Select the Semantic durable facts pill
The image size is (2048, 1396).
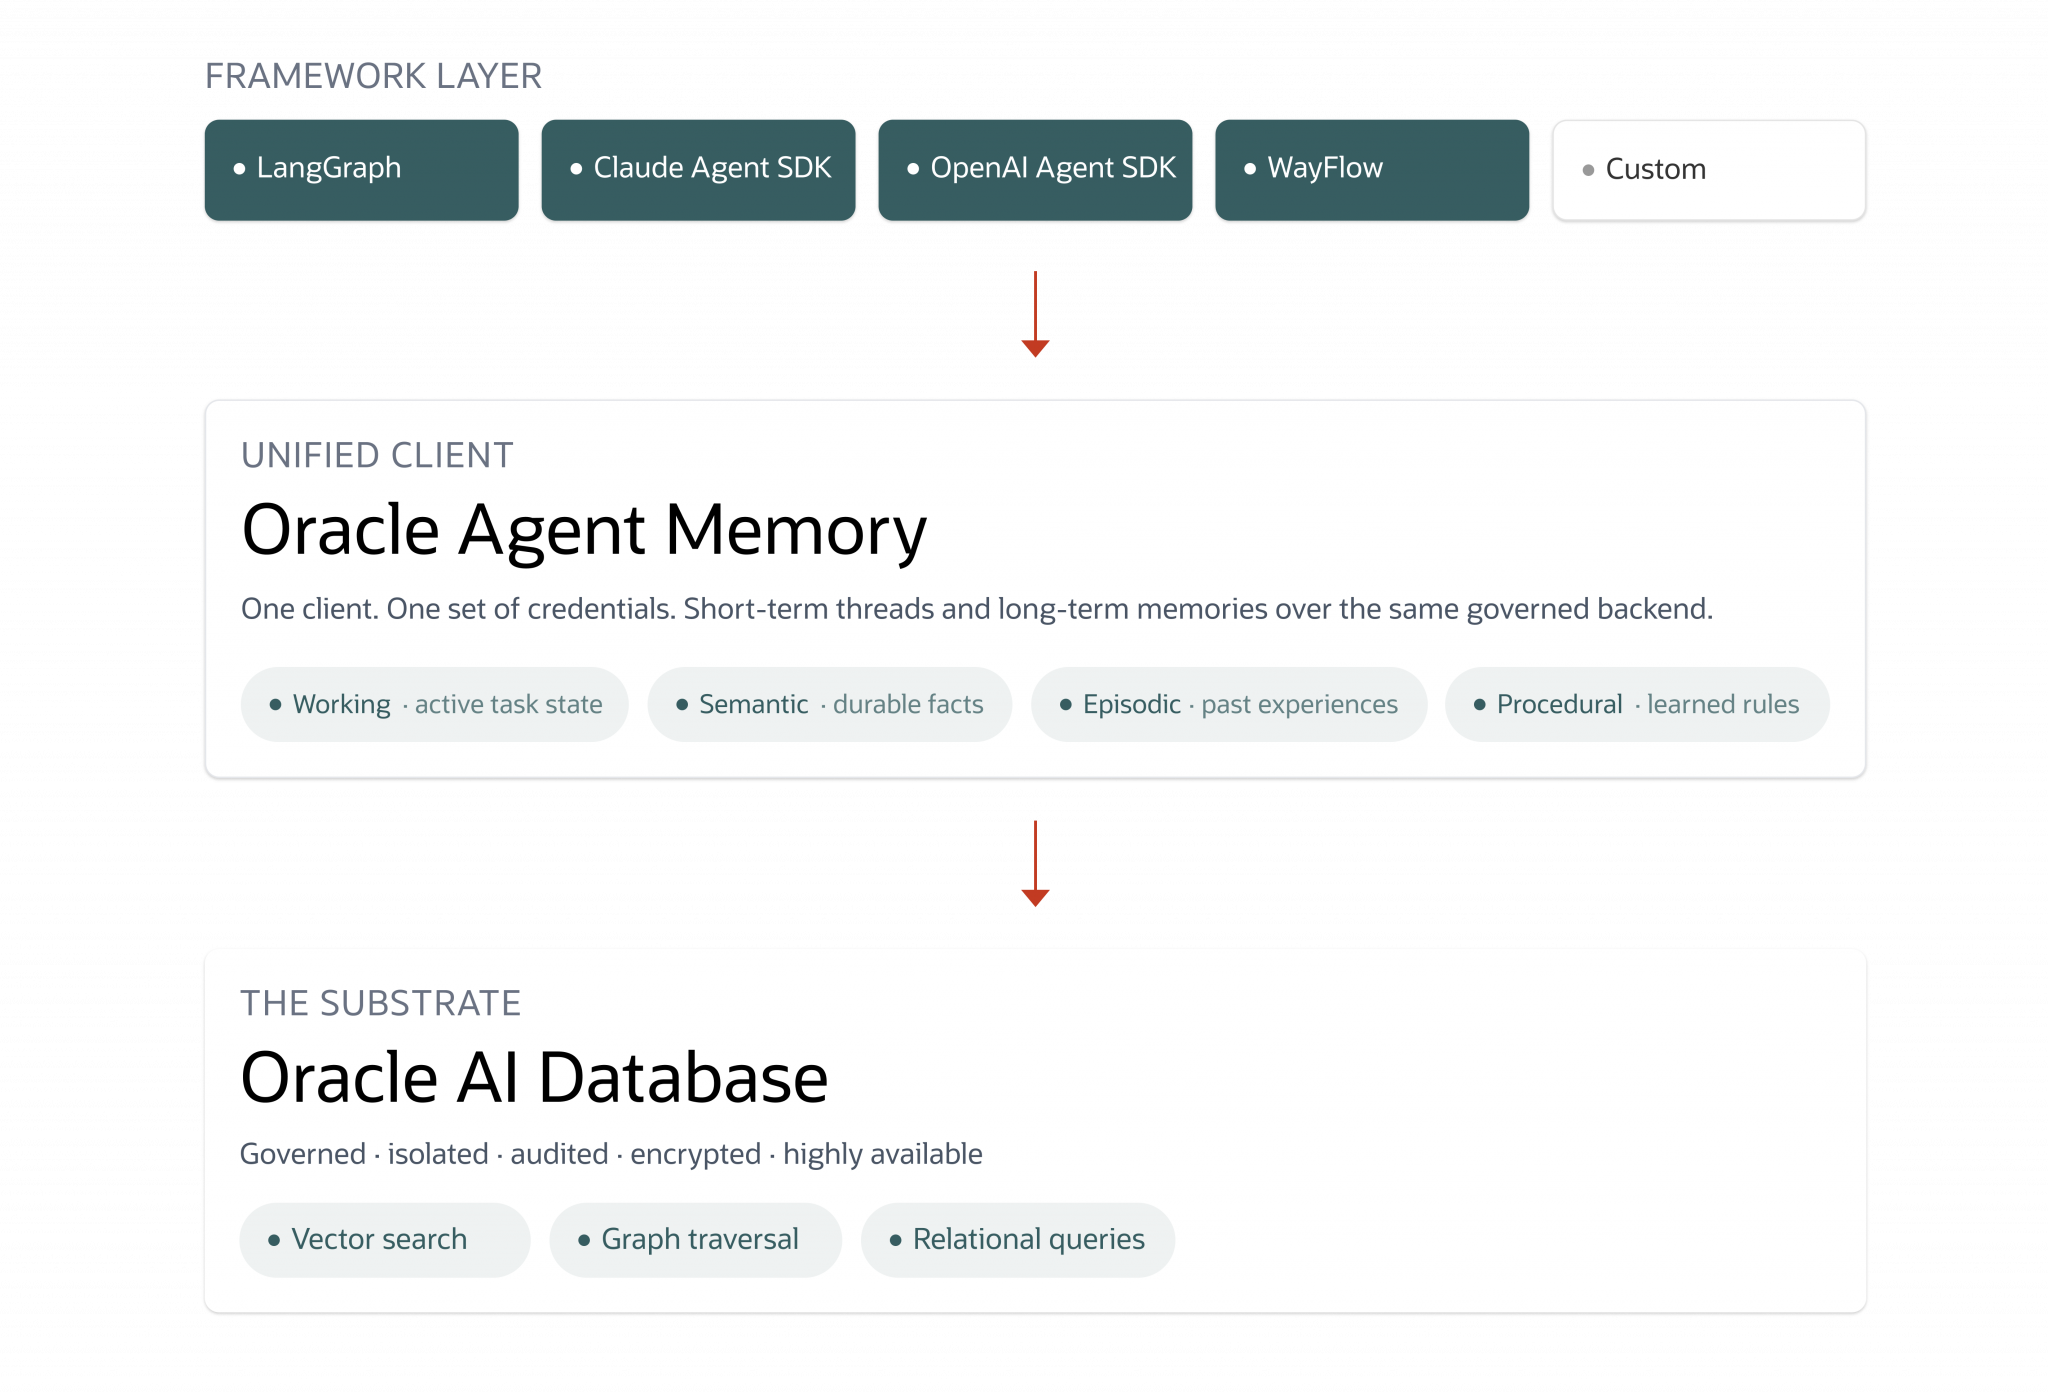[830, 704]
